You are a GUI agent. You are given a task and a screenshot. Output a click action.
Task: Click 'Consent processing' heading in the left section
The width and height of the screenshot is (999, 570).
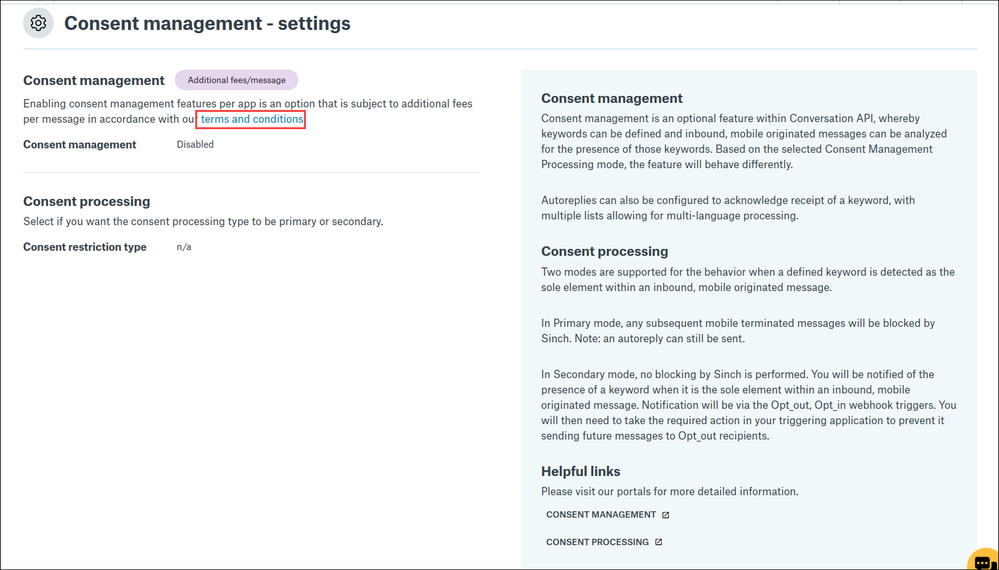[87, 201]
